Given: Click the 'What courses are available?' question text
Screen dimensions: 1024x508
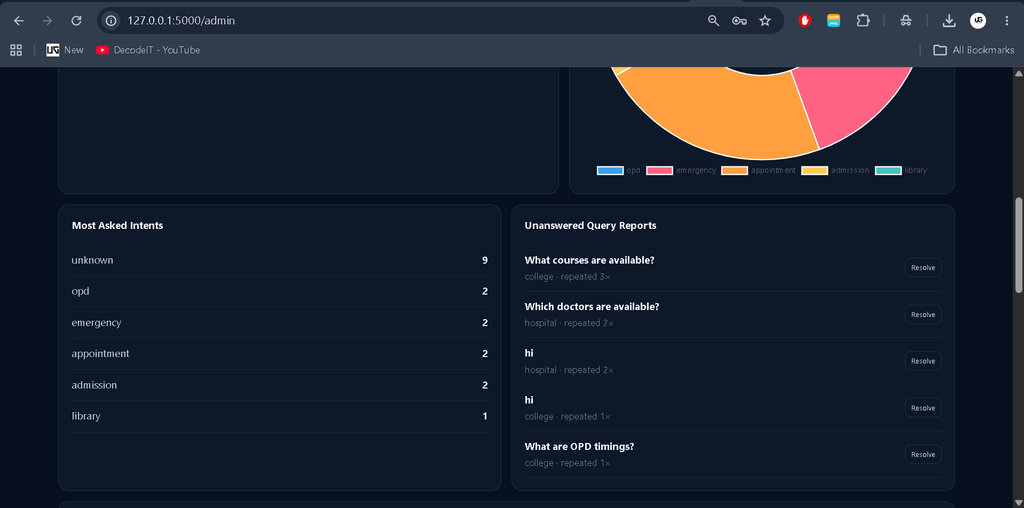Looking at the screenshot, I should pyautogui.click(x=589, y=260).
